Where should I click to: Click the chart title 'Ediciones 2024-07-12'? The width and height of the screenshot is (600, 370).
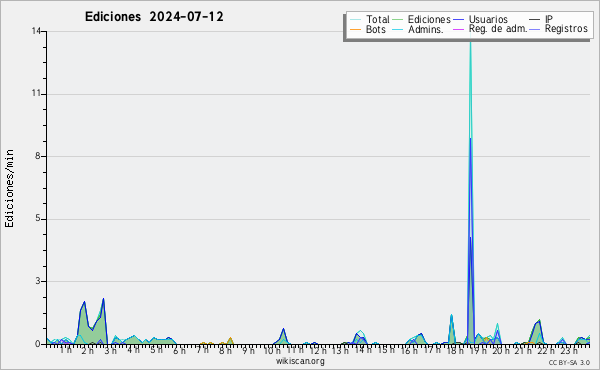tap(154, 17)
